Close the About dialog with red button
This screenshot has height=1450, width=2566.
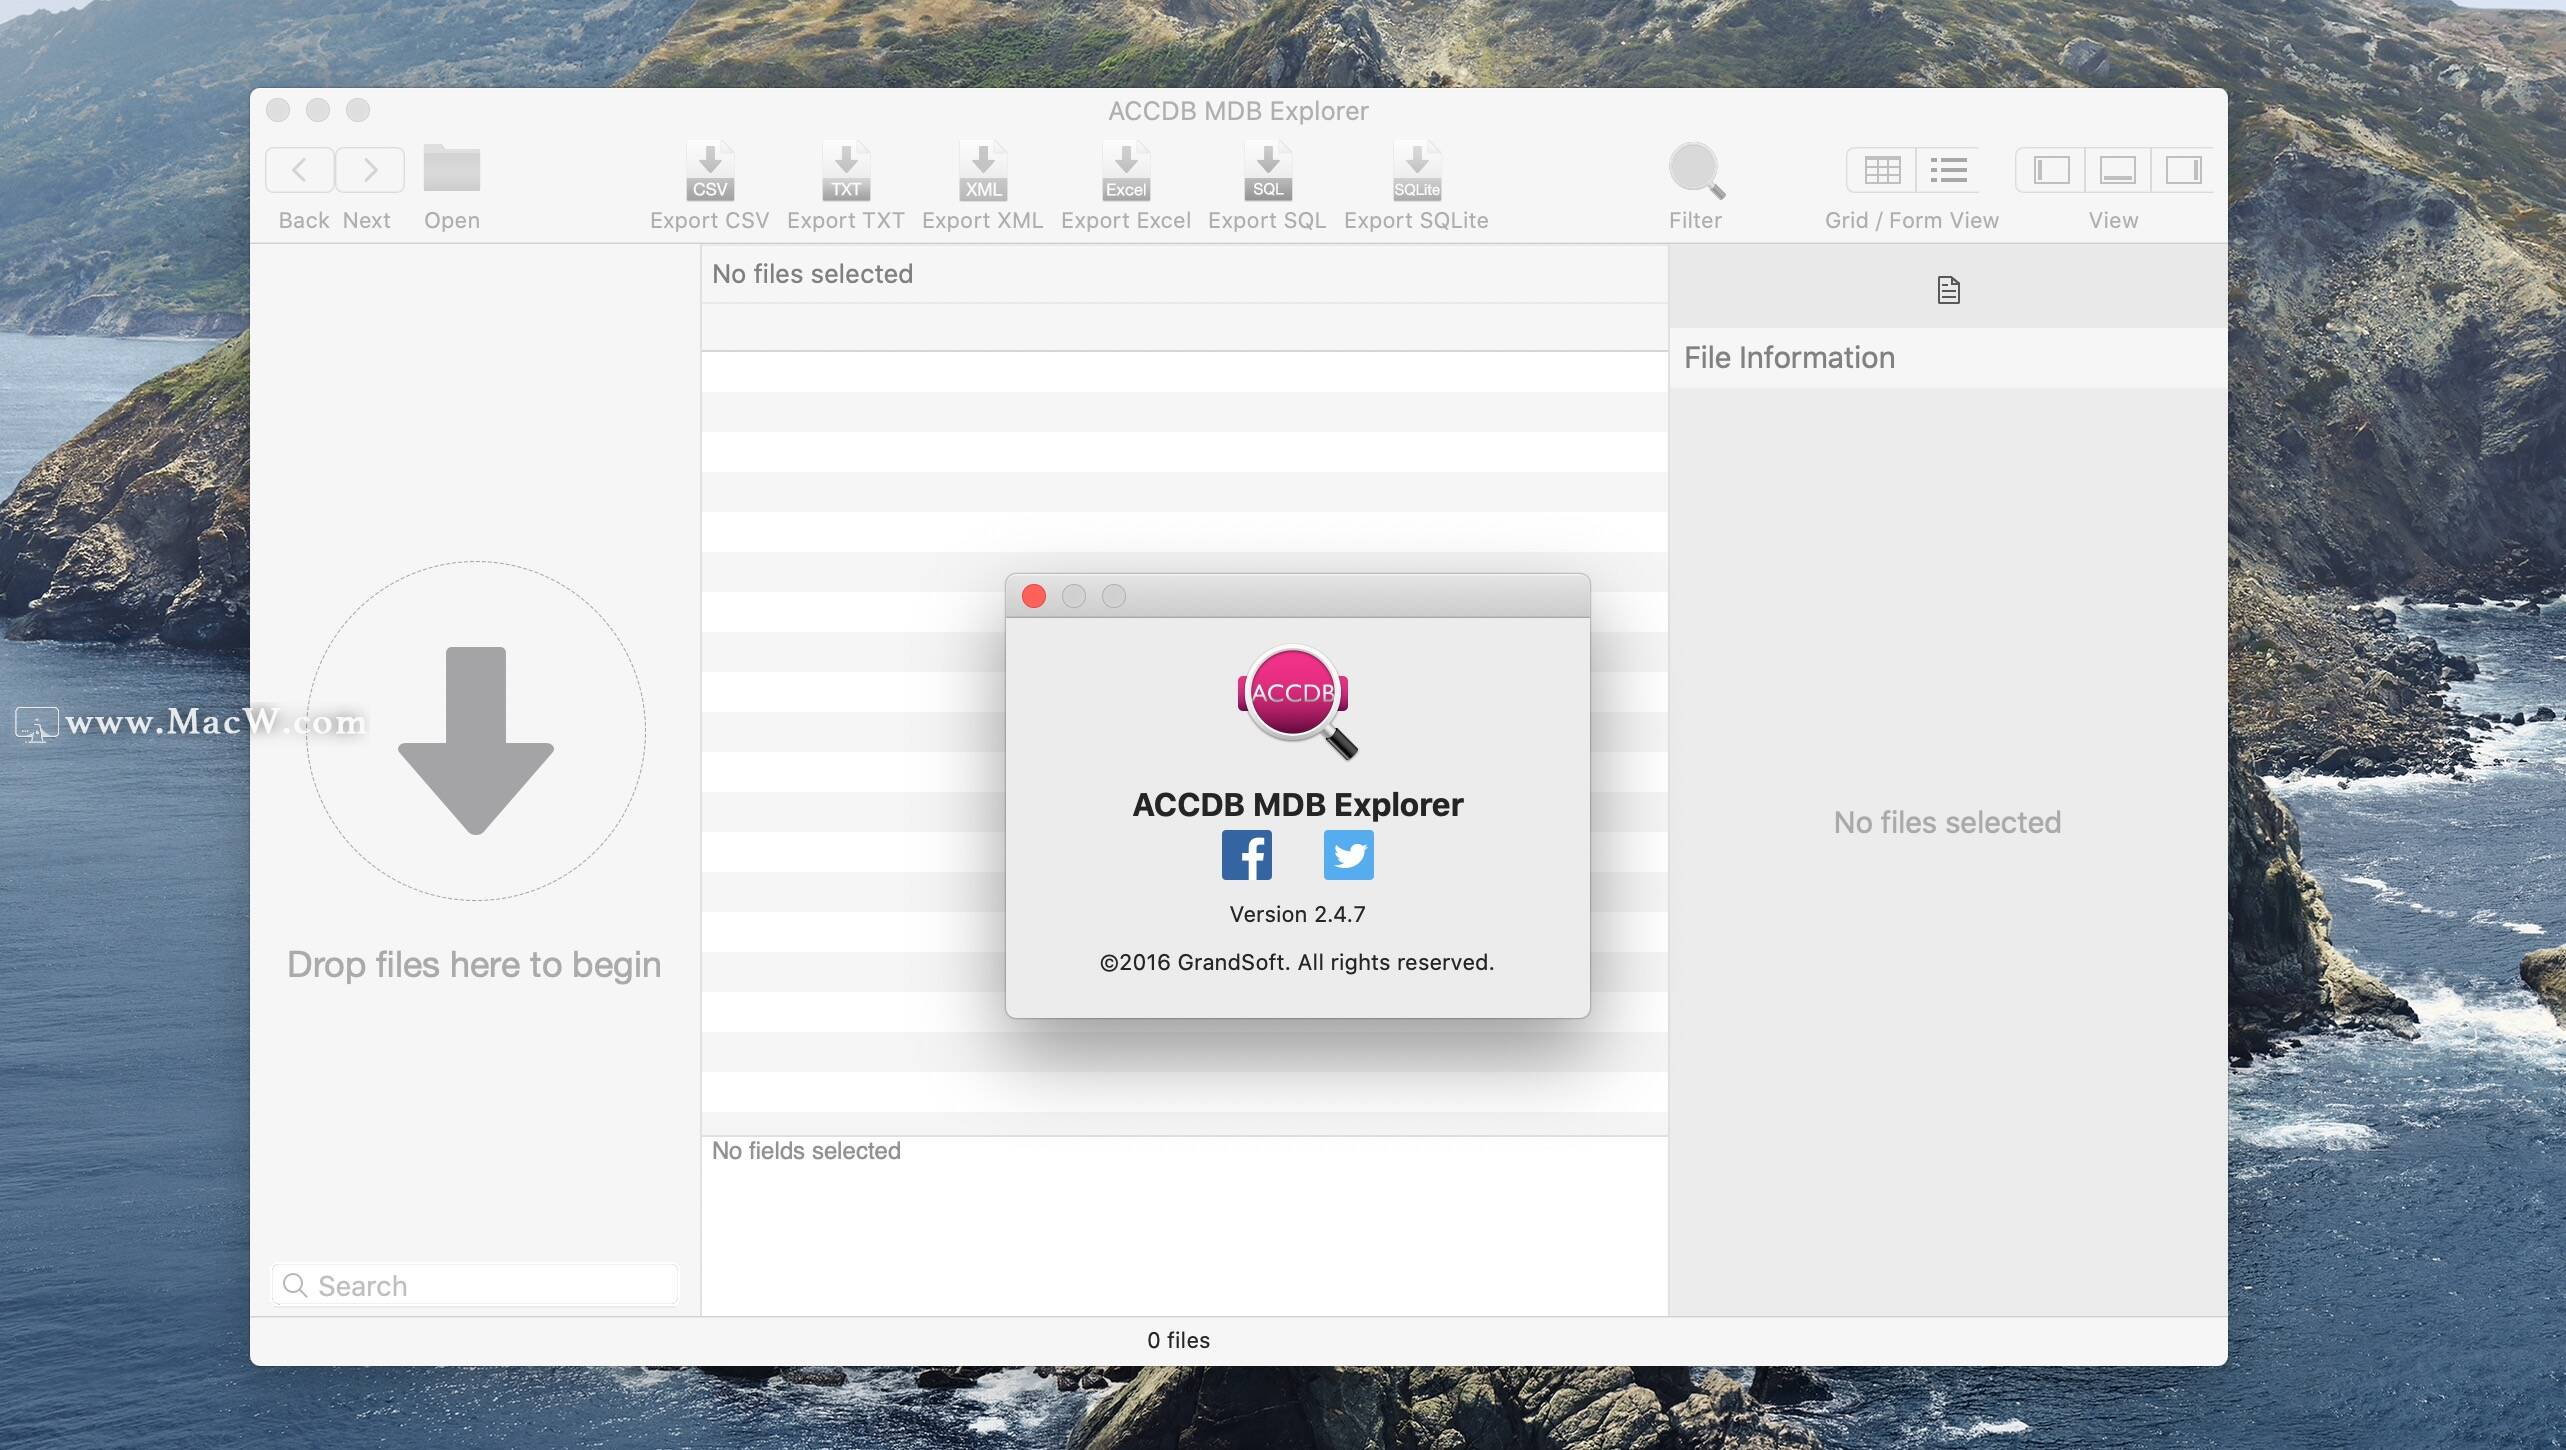1034,597
